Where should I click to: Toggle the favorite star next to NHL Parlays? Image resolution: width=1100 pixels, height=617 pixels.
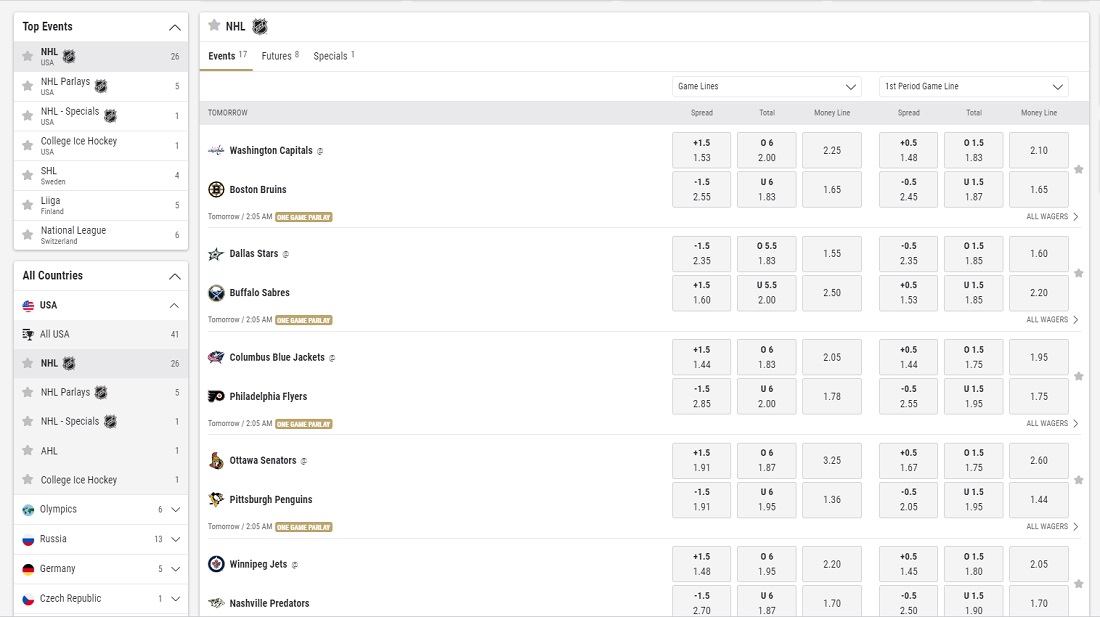(x=27, y=86)
